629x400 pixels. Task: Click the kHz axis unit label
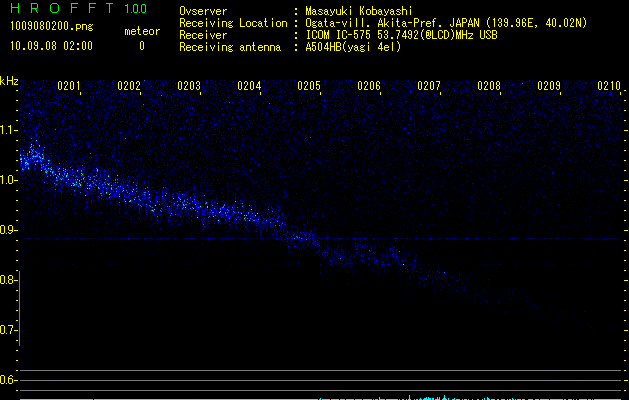click(x=9, y=81)
